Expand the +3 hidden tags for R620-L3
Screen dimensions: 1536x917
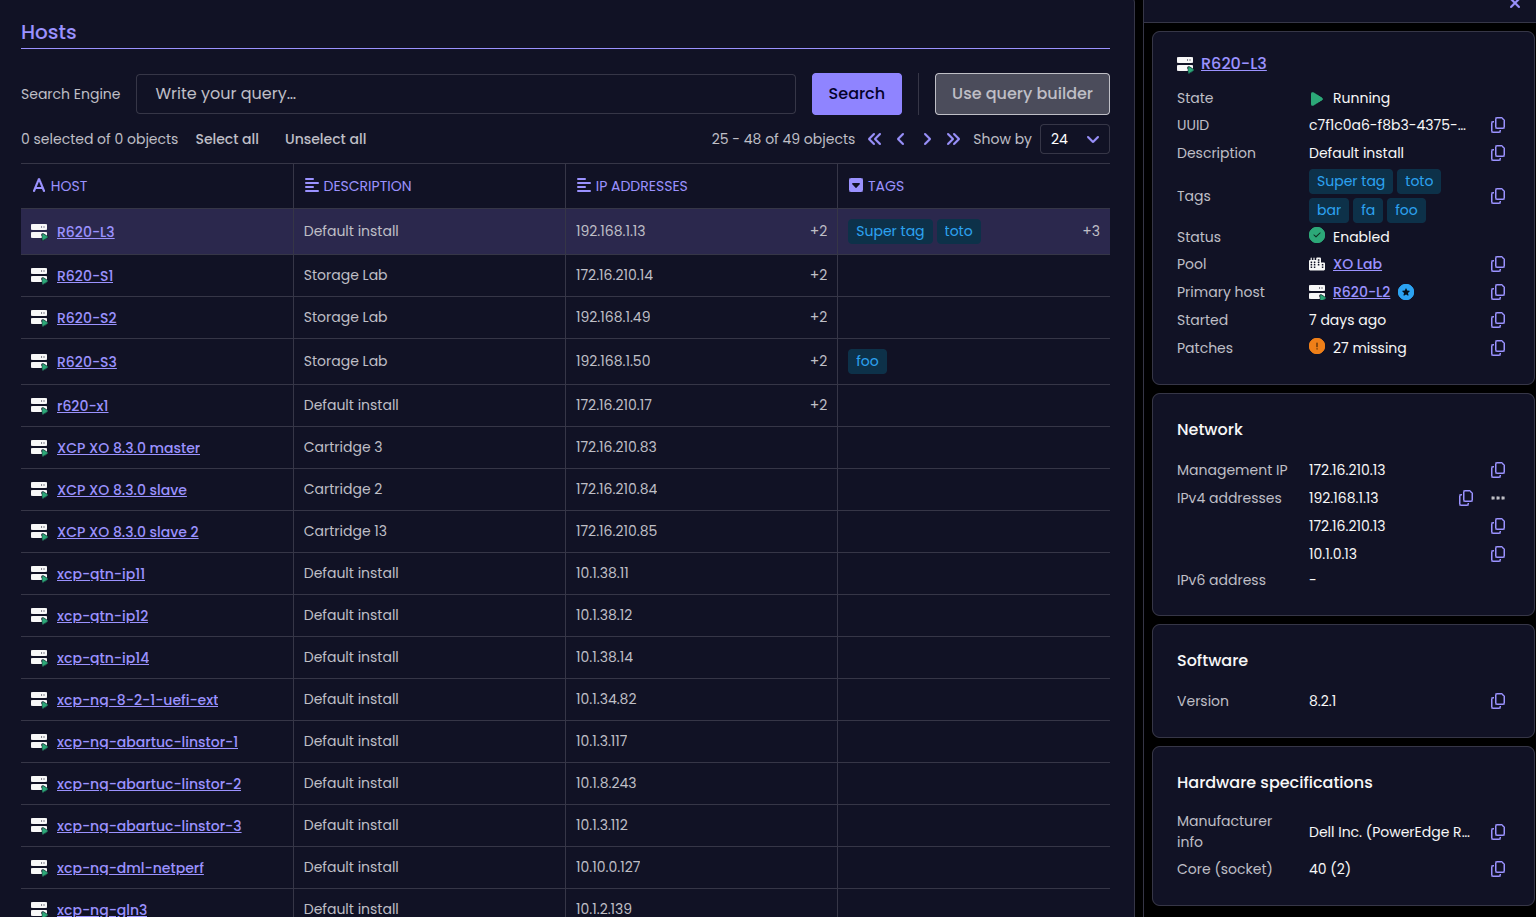point(1090,231)
